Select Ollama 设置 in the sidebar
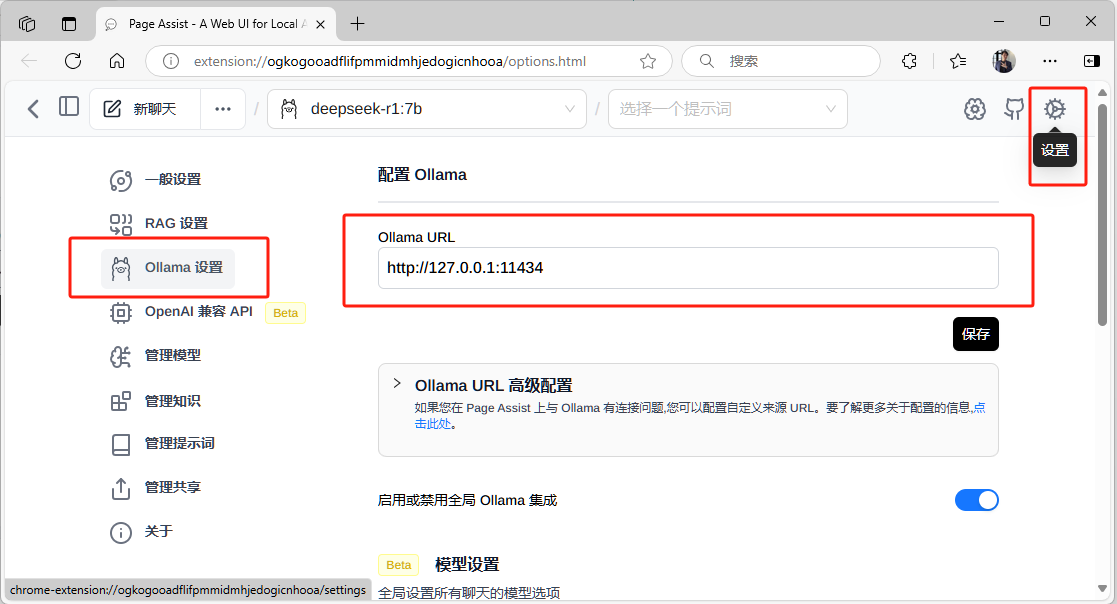 [168, 268]
